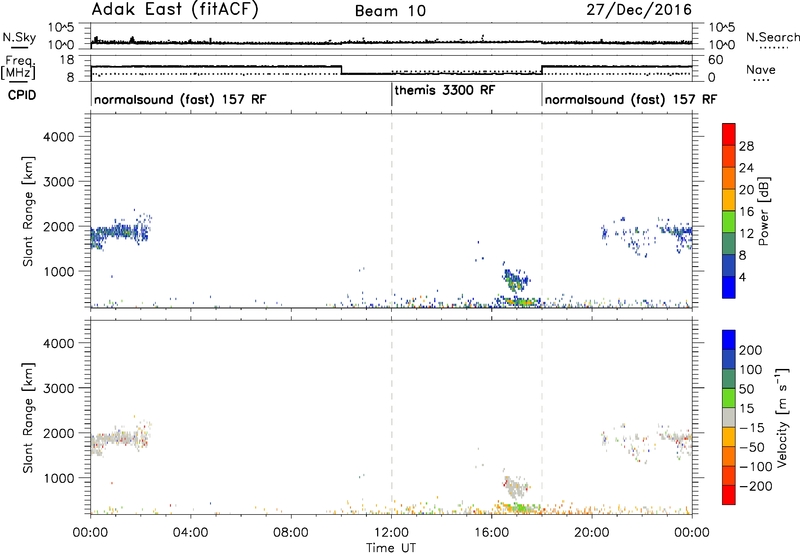
Task: Click the 'Nave' legend label
Action: tap(761, 69)
